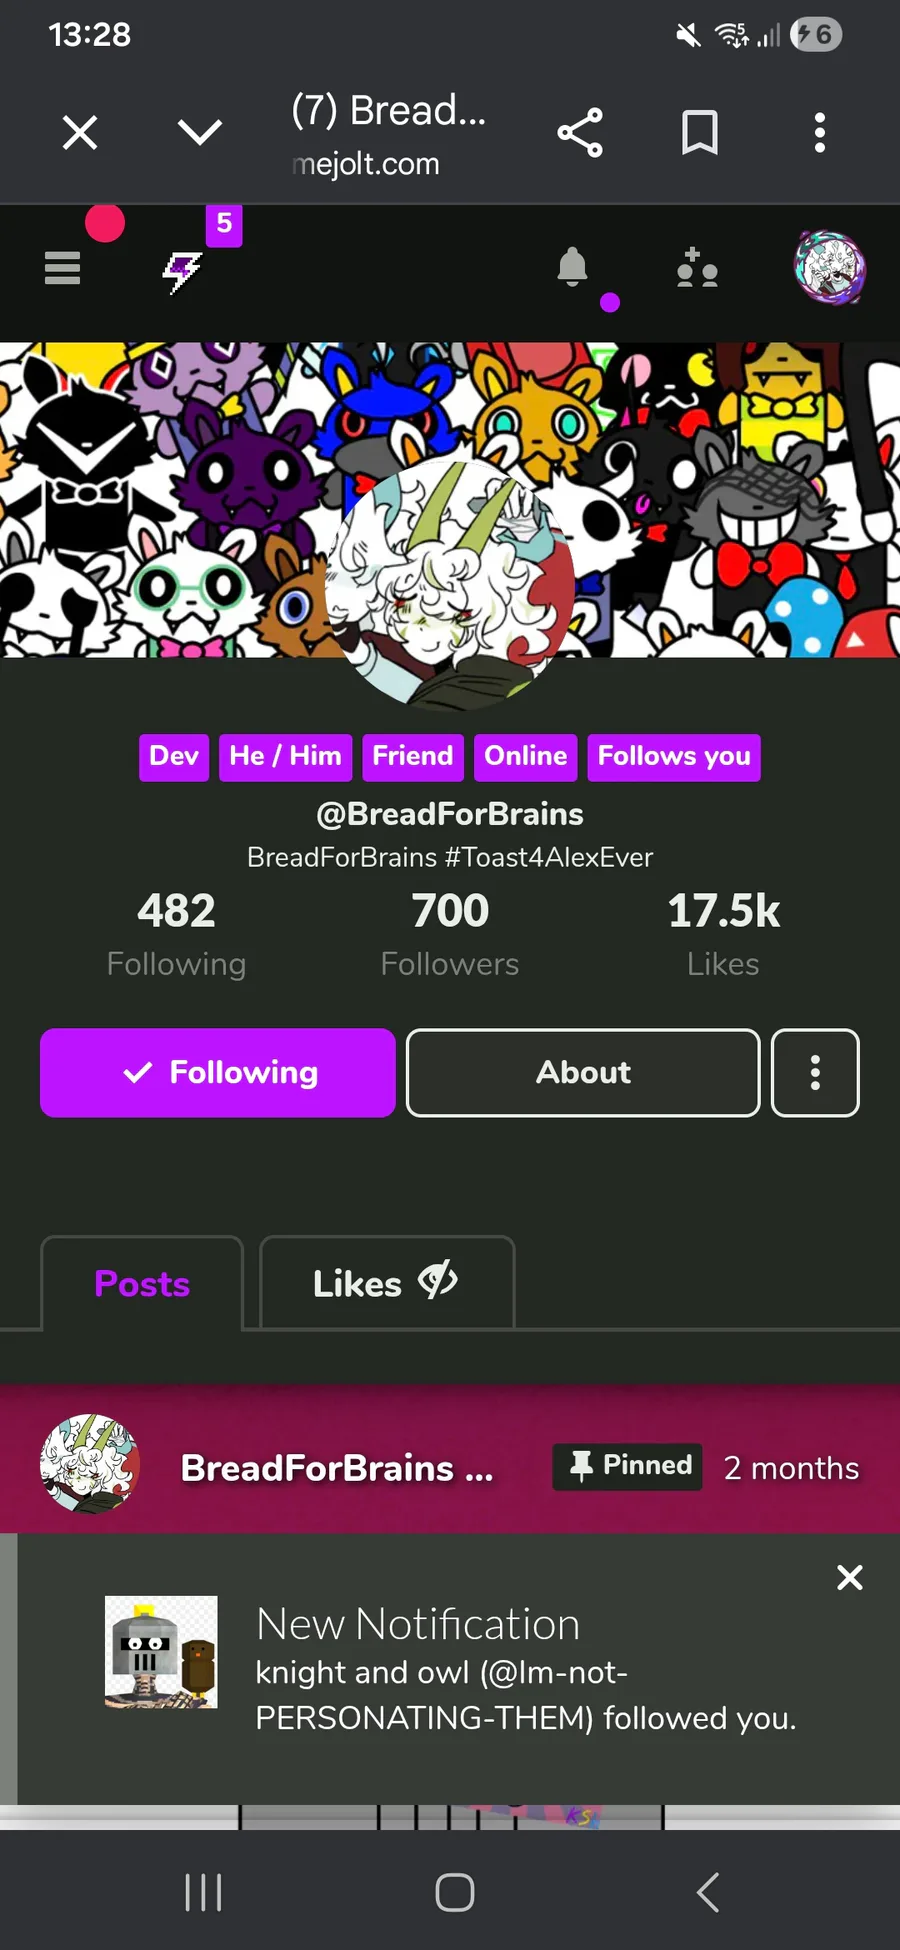Image resolution: width=900 pixels, height=1950 pixels.
Task: Tap the Android back navigation button
Action: 708,1892
